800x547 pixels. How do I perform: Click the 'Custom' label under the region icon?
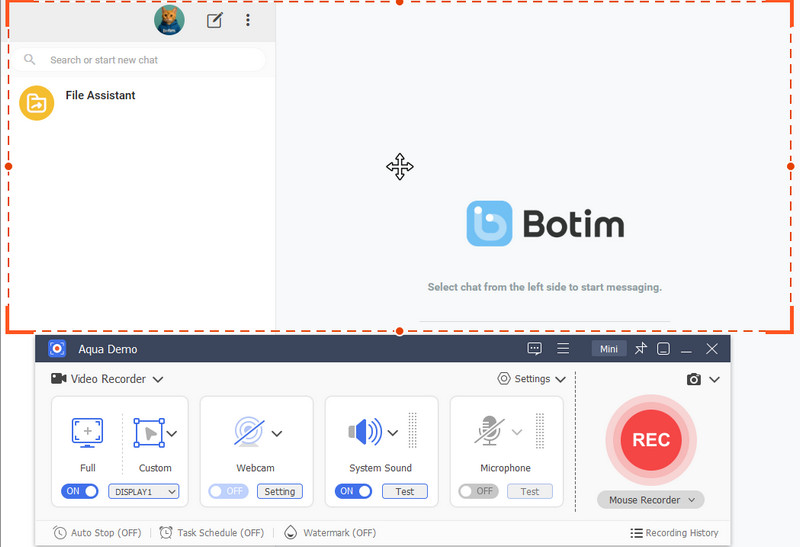click(155, 468)
